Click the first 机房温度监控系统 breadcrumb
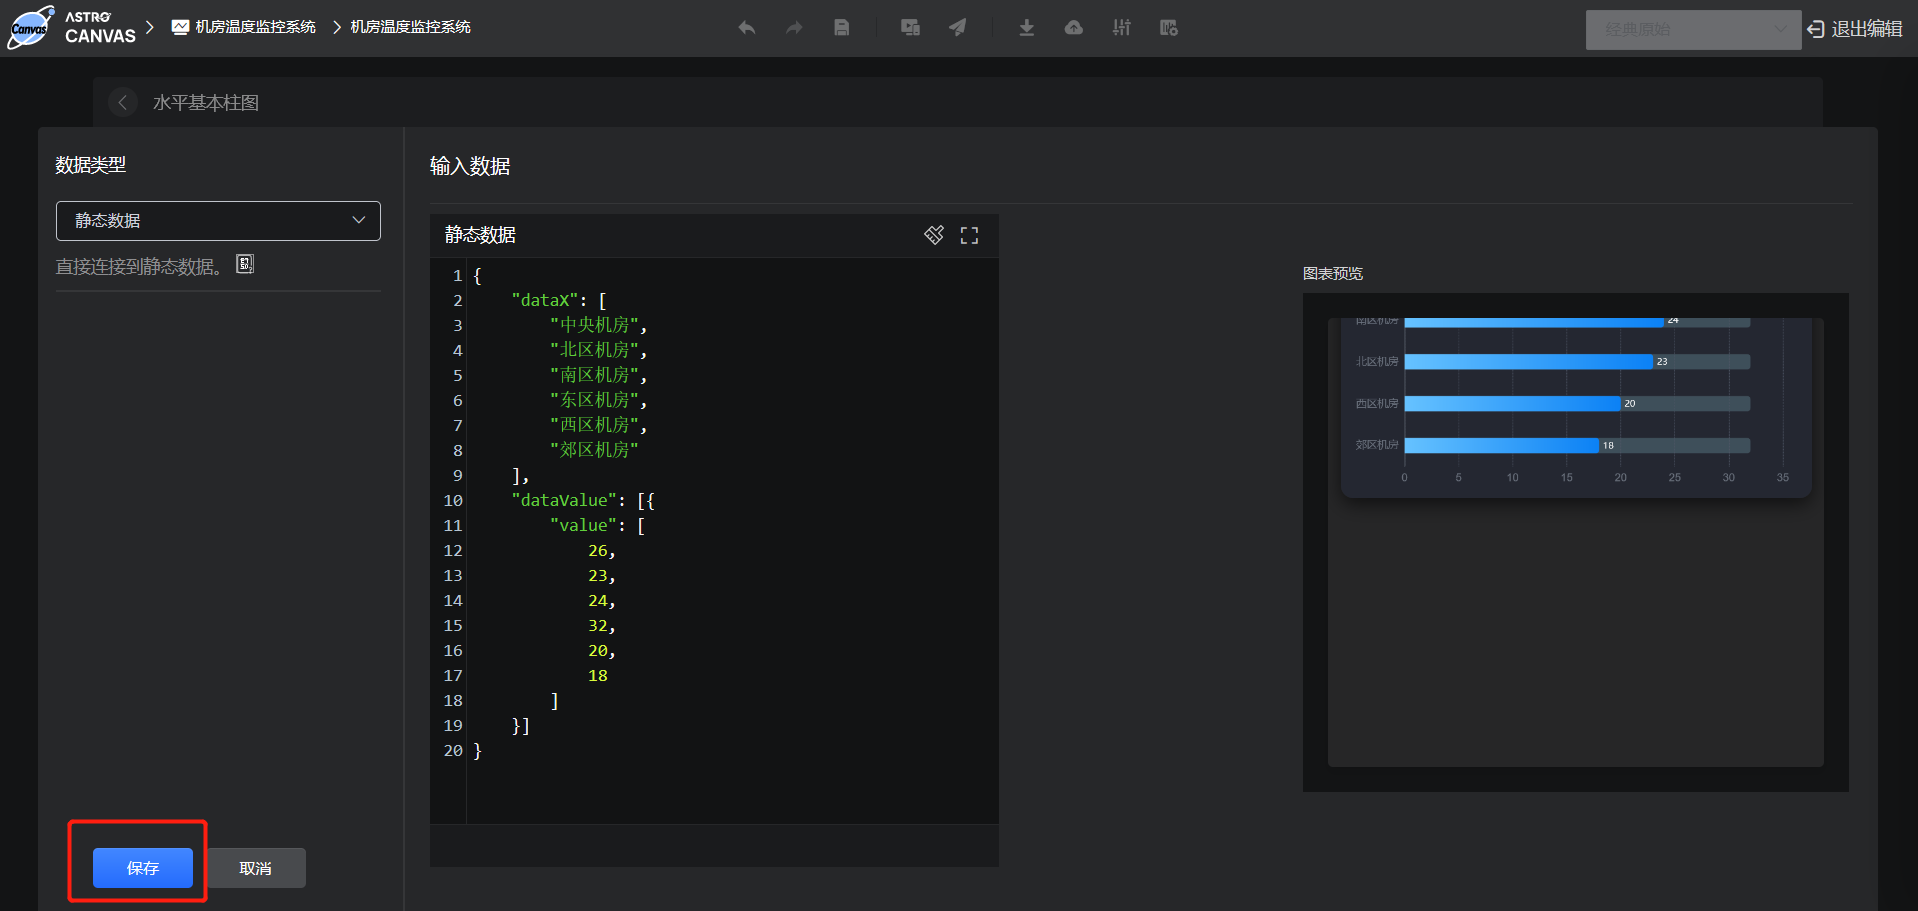Screen dimensions: 1918x911 pos(255,27)
